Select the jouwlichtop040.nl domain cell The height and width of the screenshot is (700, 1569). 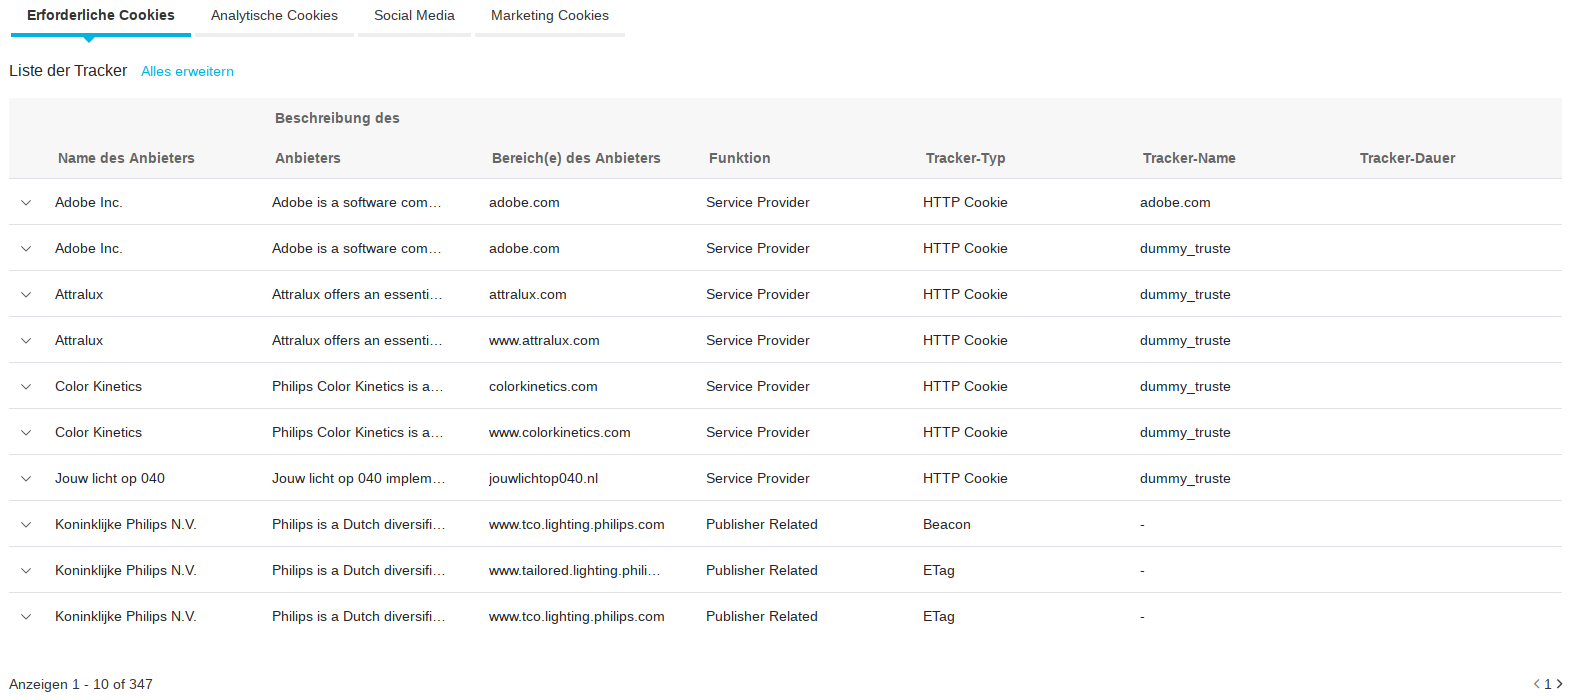point(543,479)
